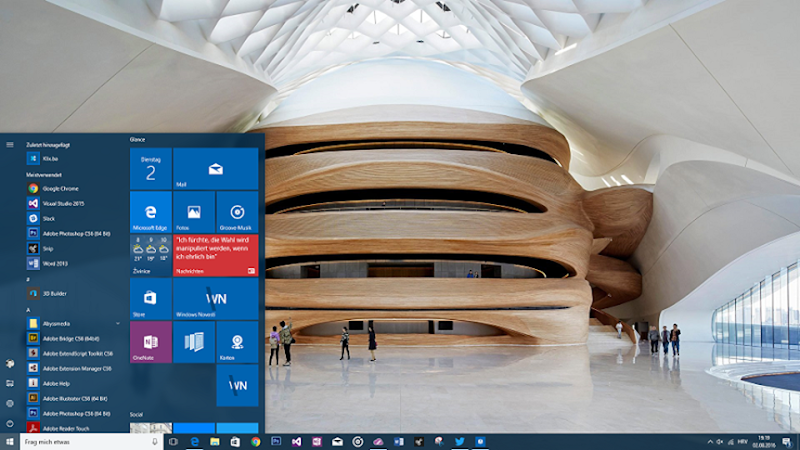Screen dimensions: 800x450
Task: Open File Explorer from Start's left rail
Action: point(10,384)
